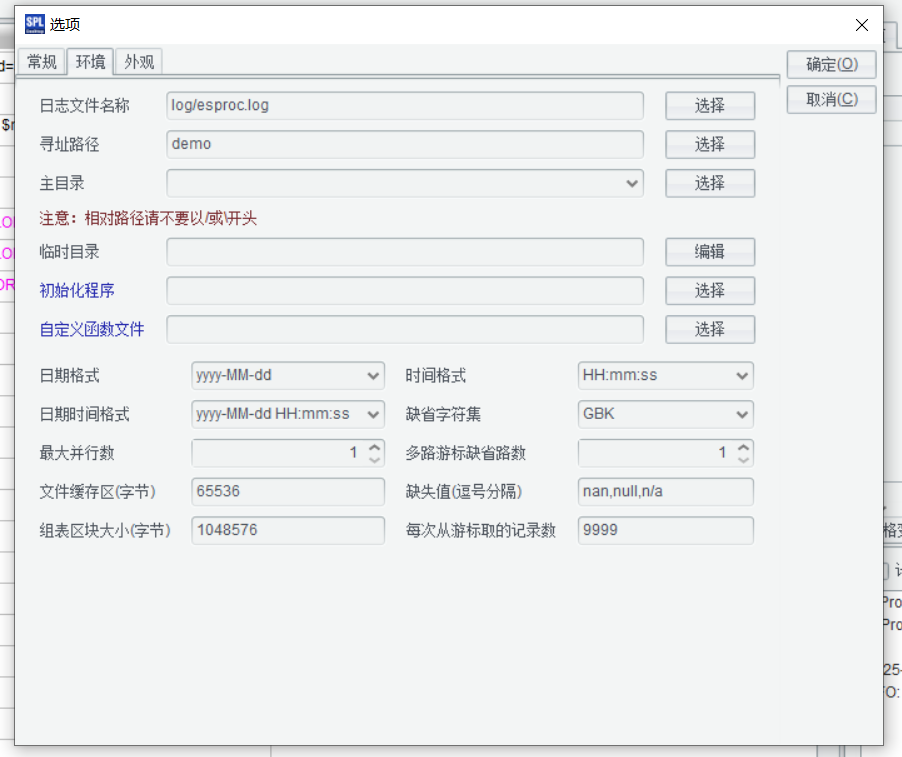
Task: Focus the 初始化程序 input field
Action: (405, 291)
